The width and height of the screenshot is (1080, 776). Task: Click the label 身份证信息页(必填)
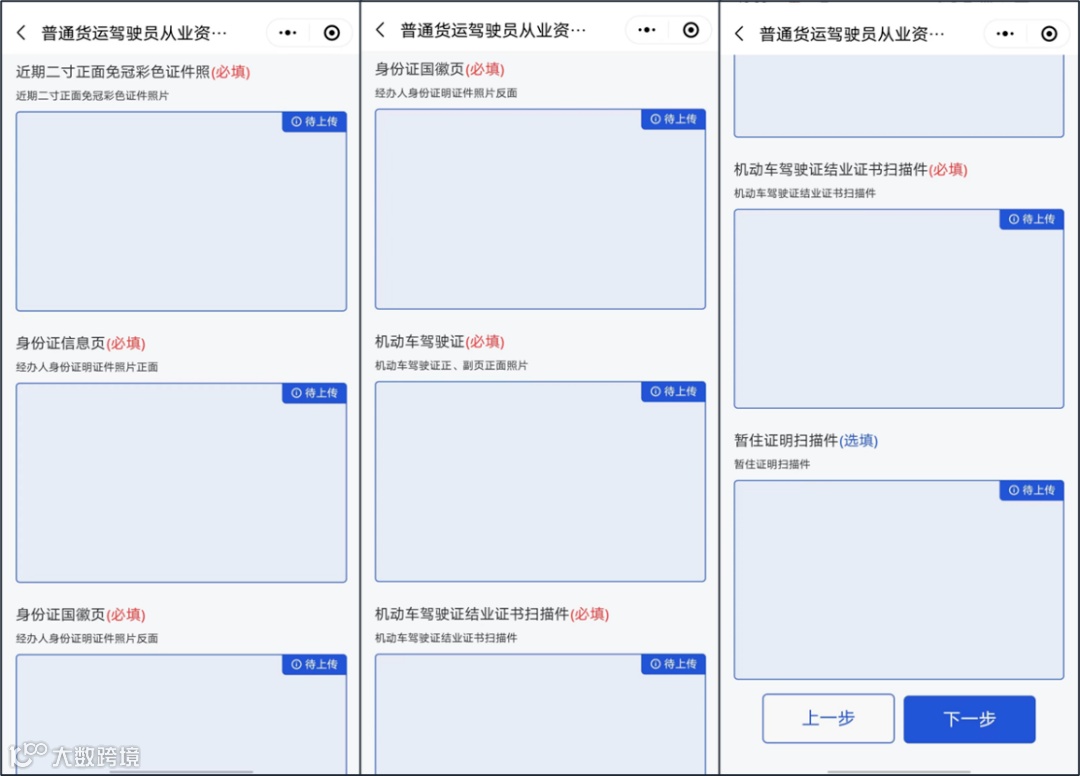81,343
